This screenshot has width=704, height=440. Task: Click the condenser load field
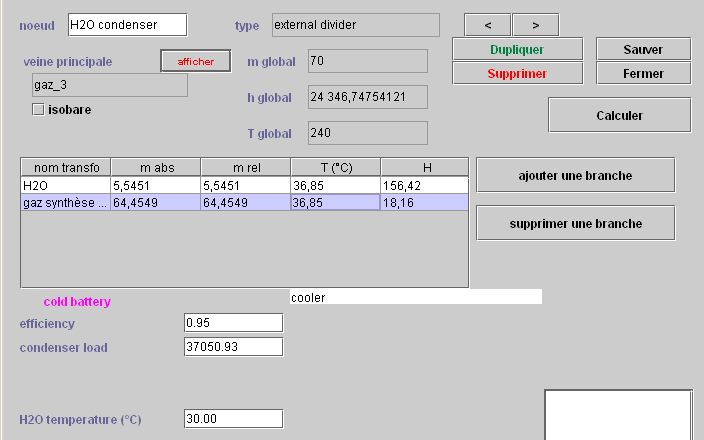[x=233, y=347]
